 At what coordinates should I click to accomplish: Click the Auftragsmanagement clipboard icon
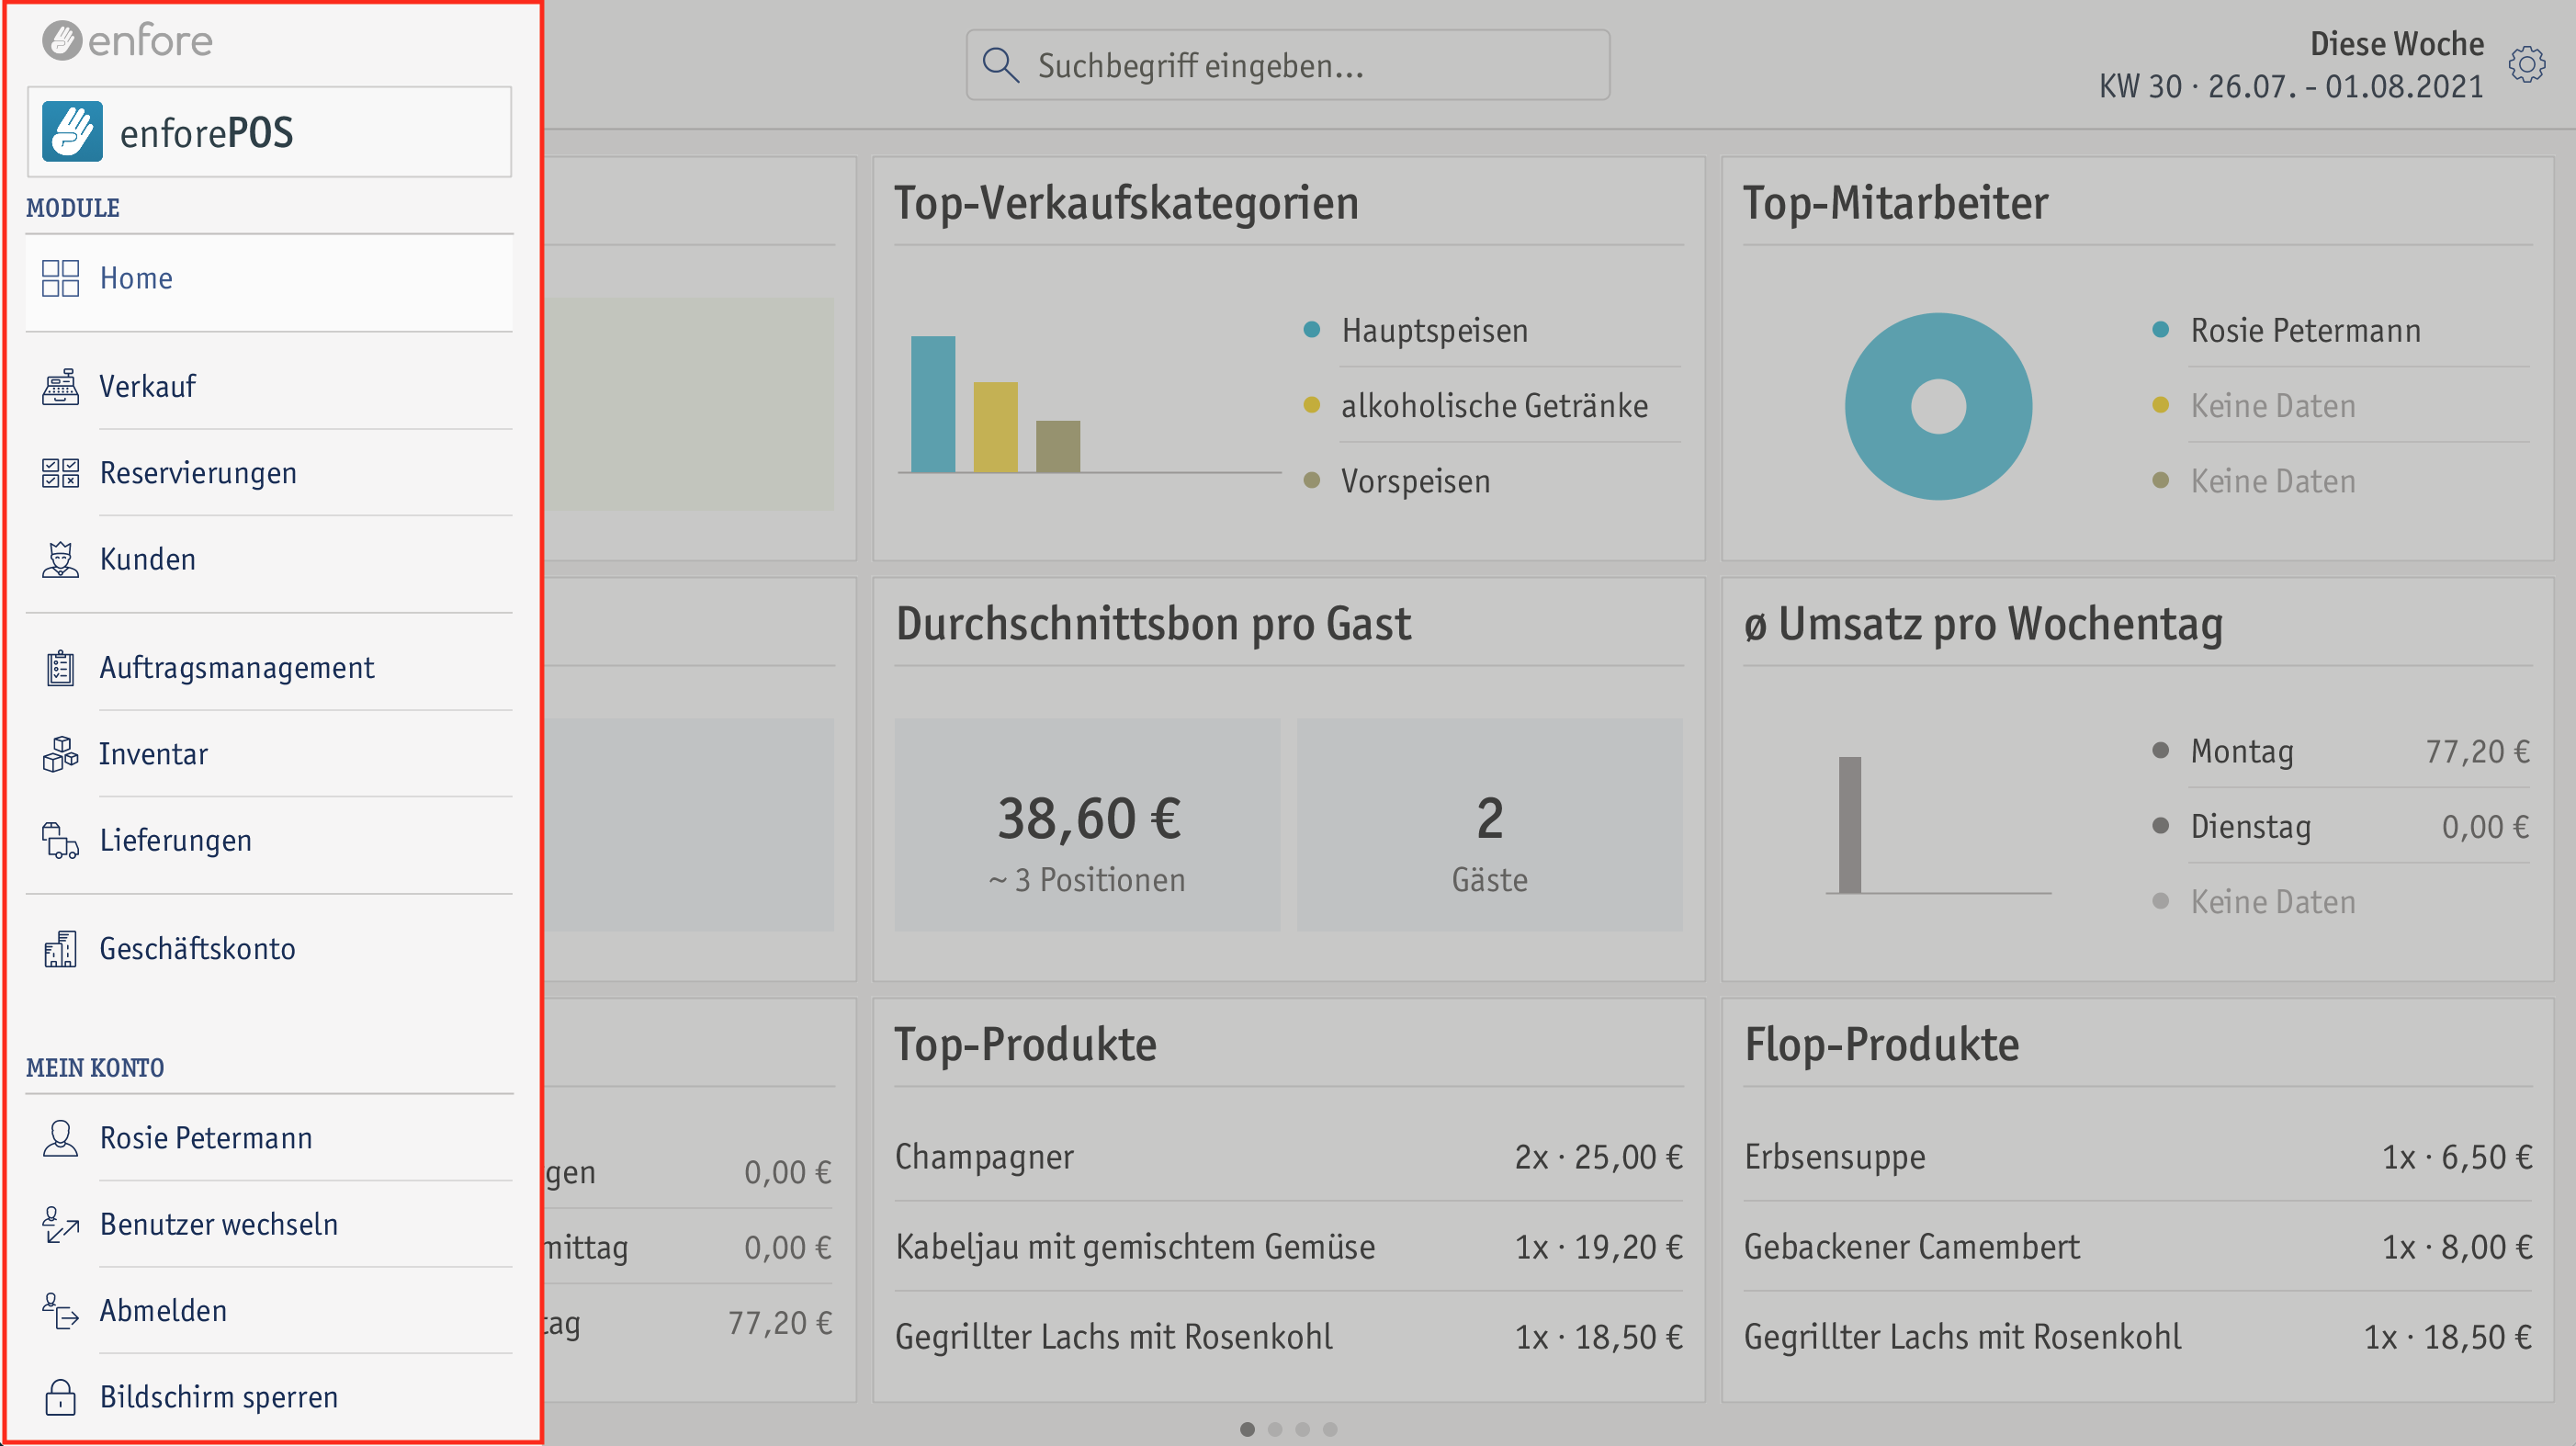[x=60, y=668]
